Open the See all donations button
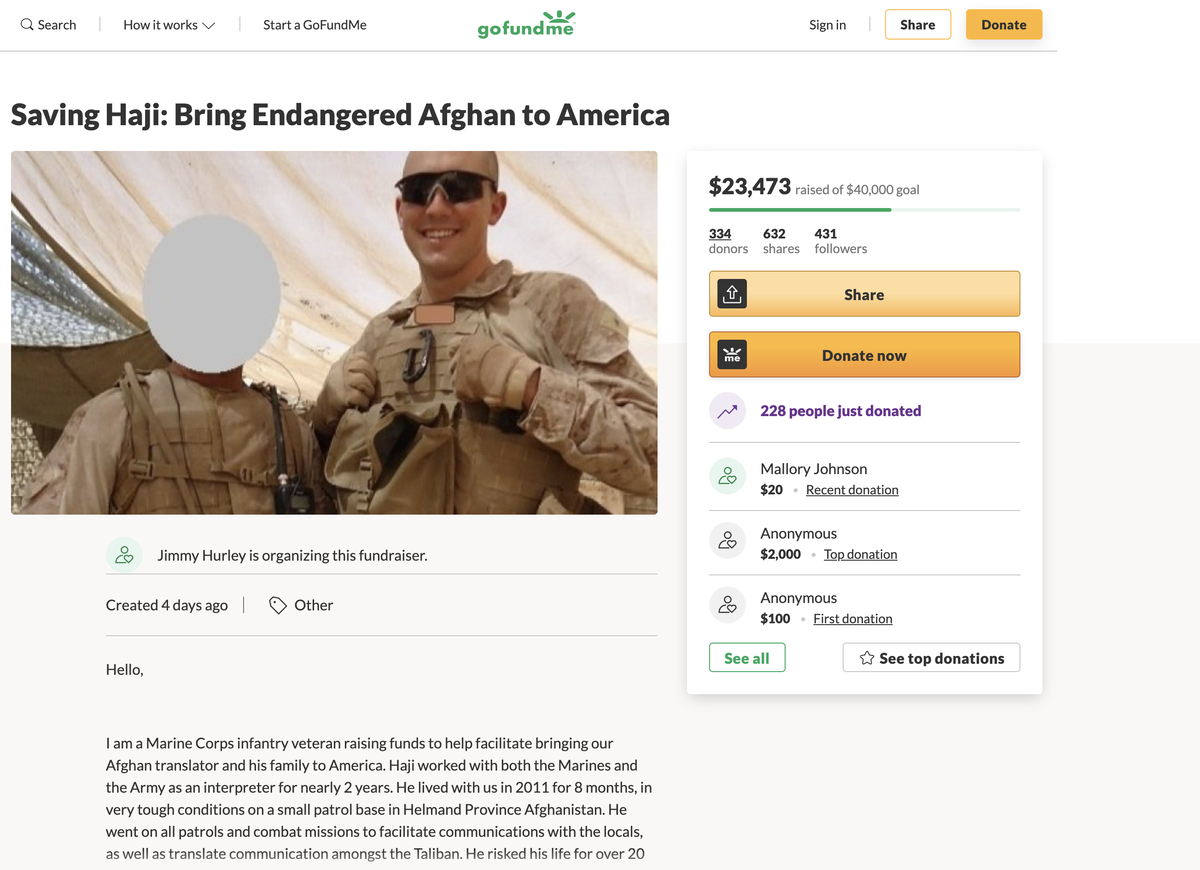The width and height of the screenshot is (1200, 870). [747, 658]
